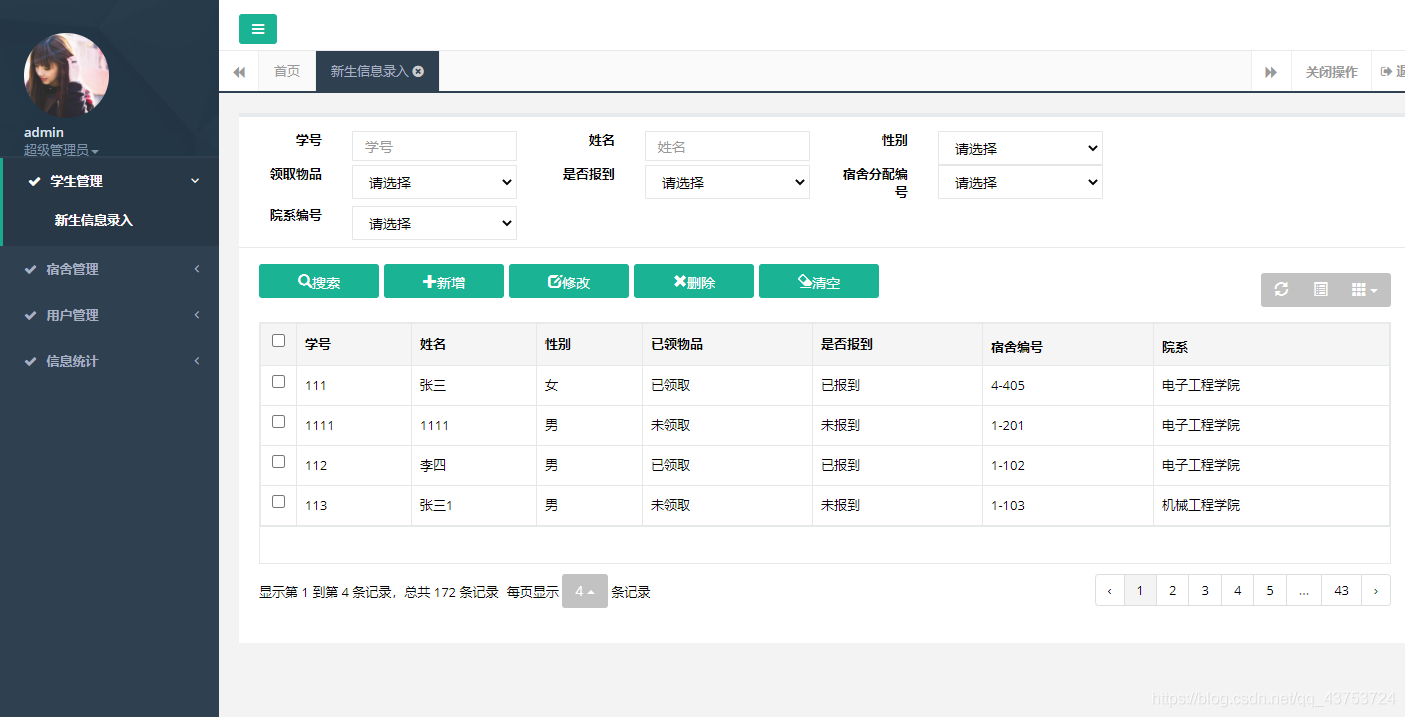Open the column visibility grid icon
Image resolution: width=1405 pixels, height=717 pixels.
click(x=1360, y=289)
